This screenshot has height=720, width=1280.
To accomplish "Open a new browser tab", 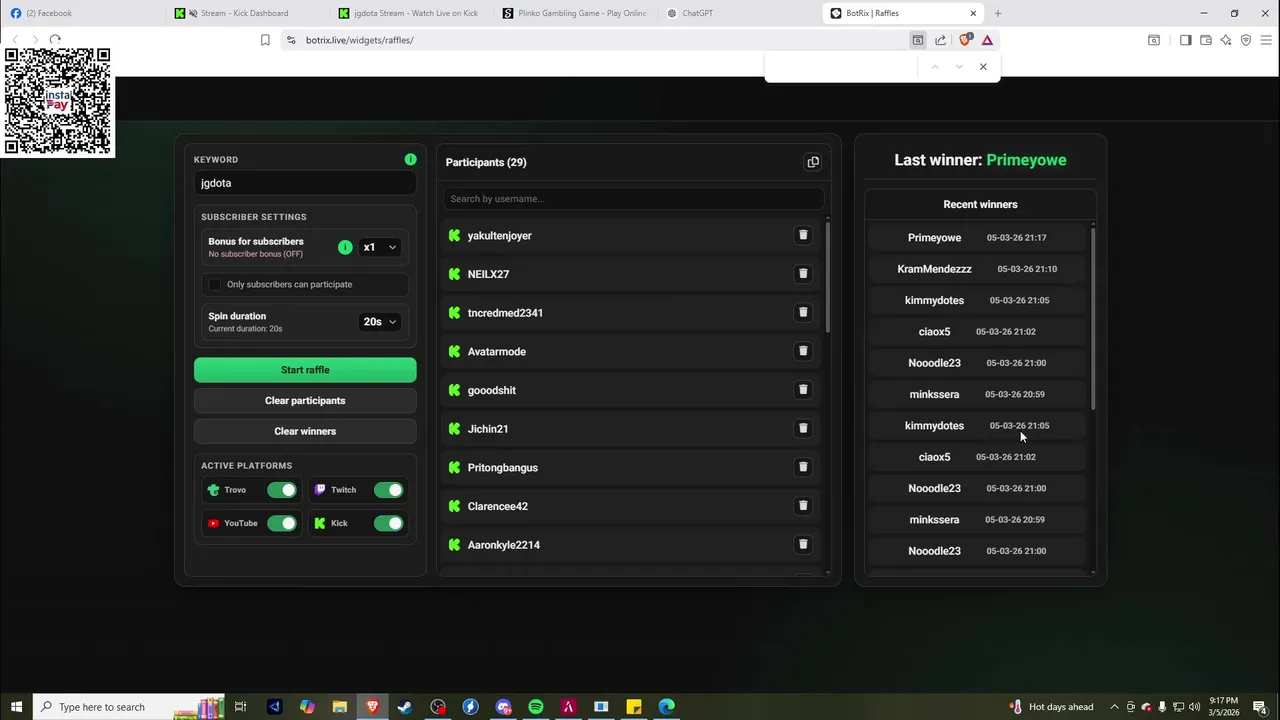I will pyautogui.click(x=997, y=13).
